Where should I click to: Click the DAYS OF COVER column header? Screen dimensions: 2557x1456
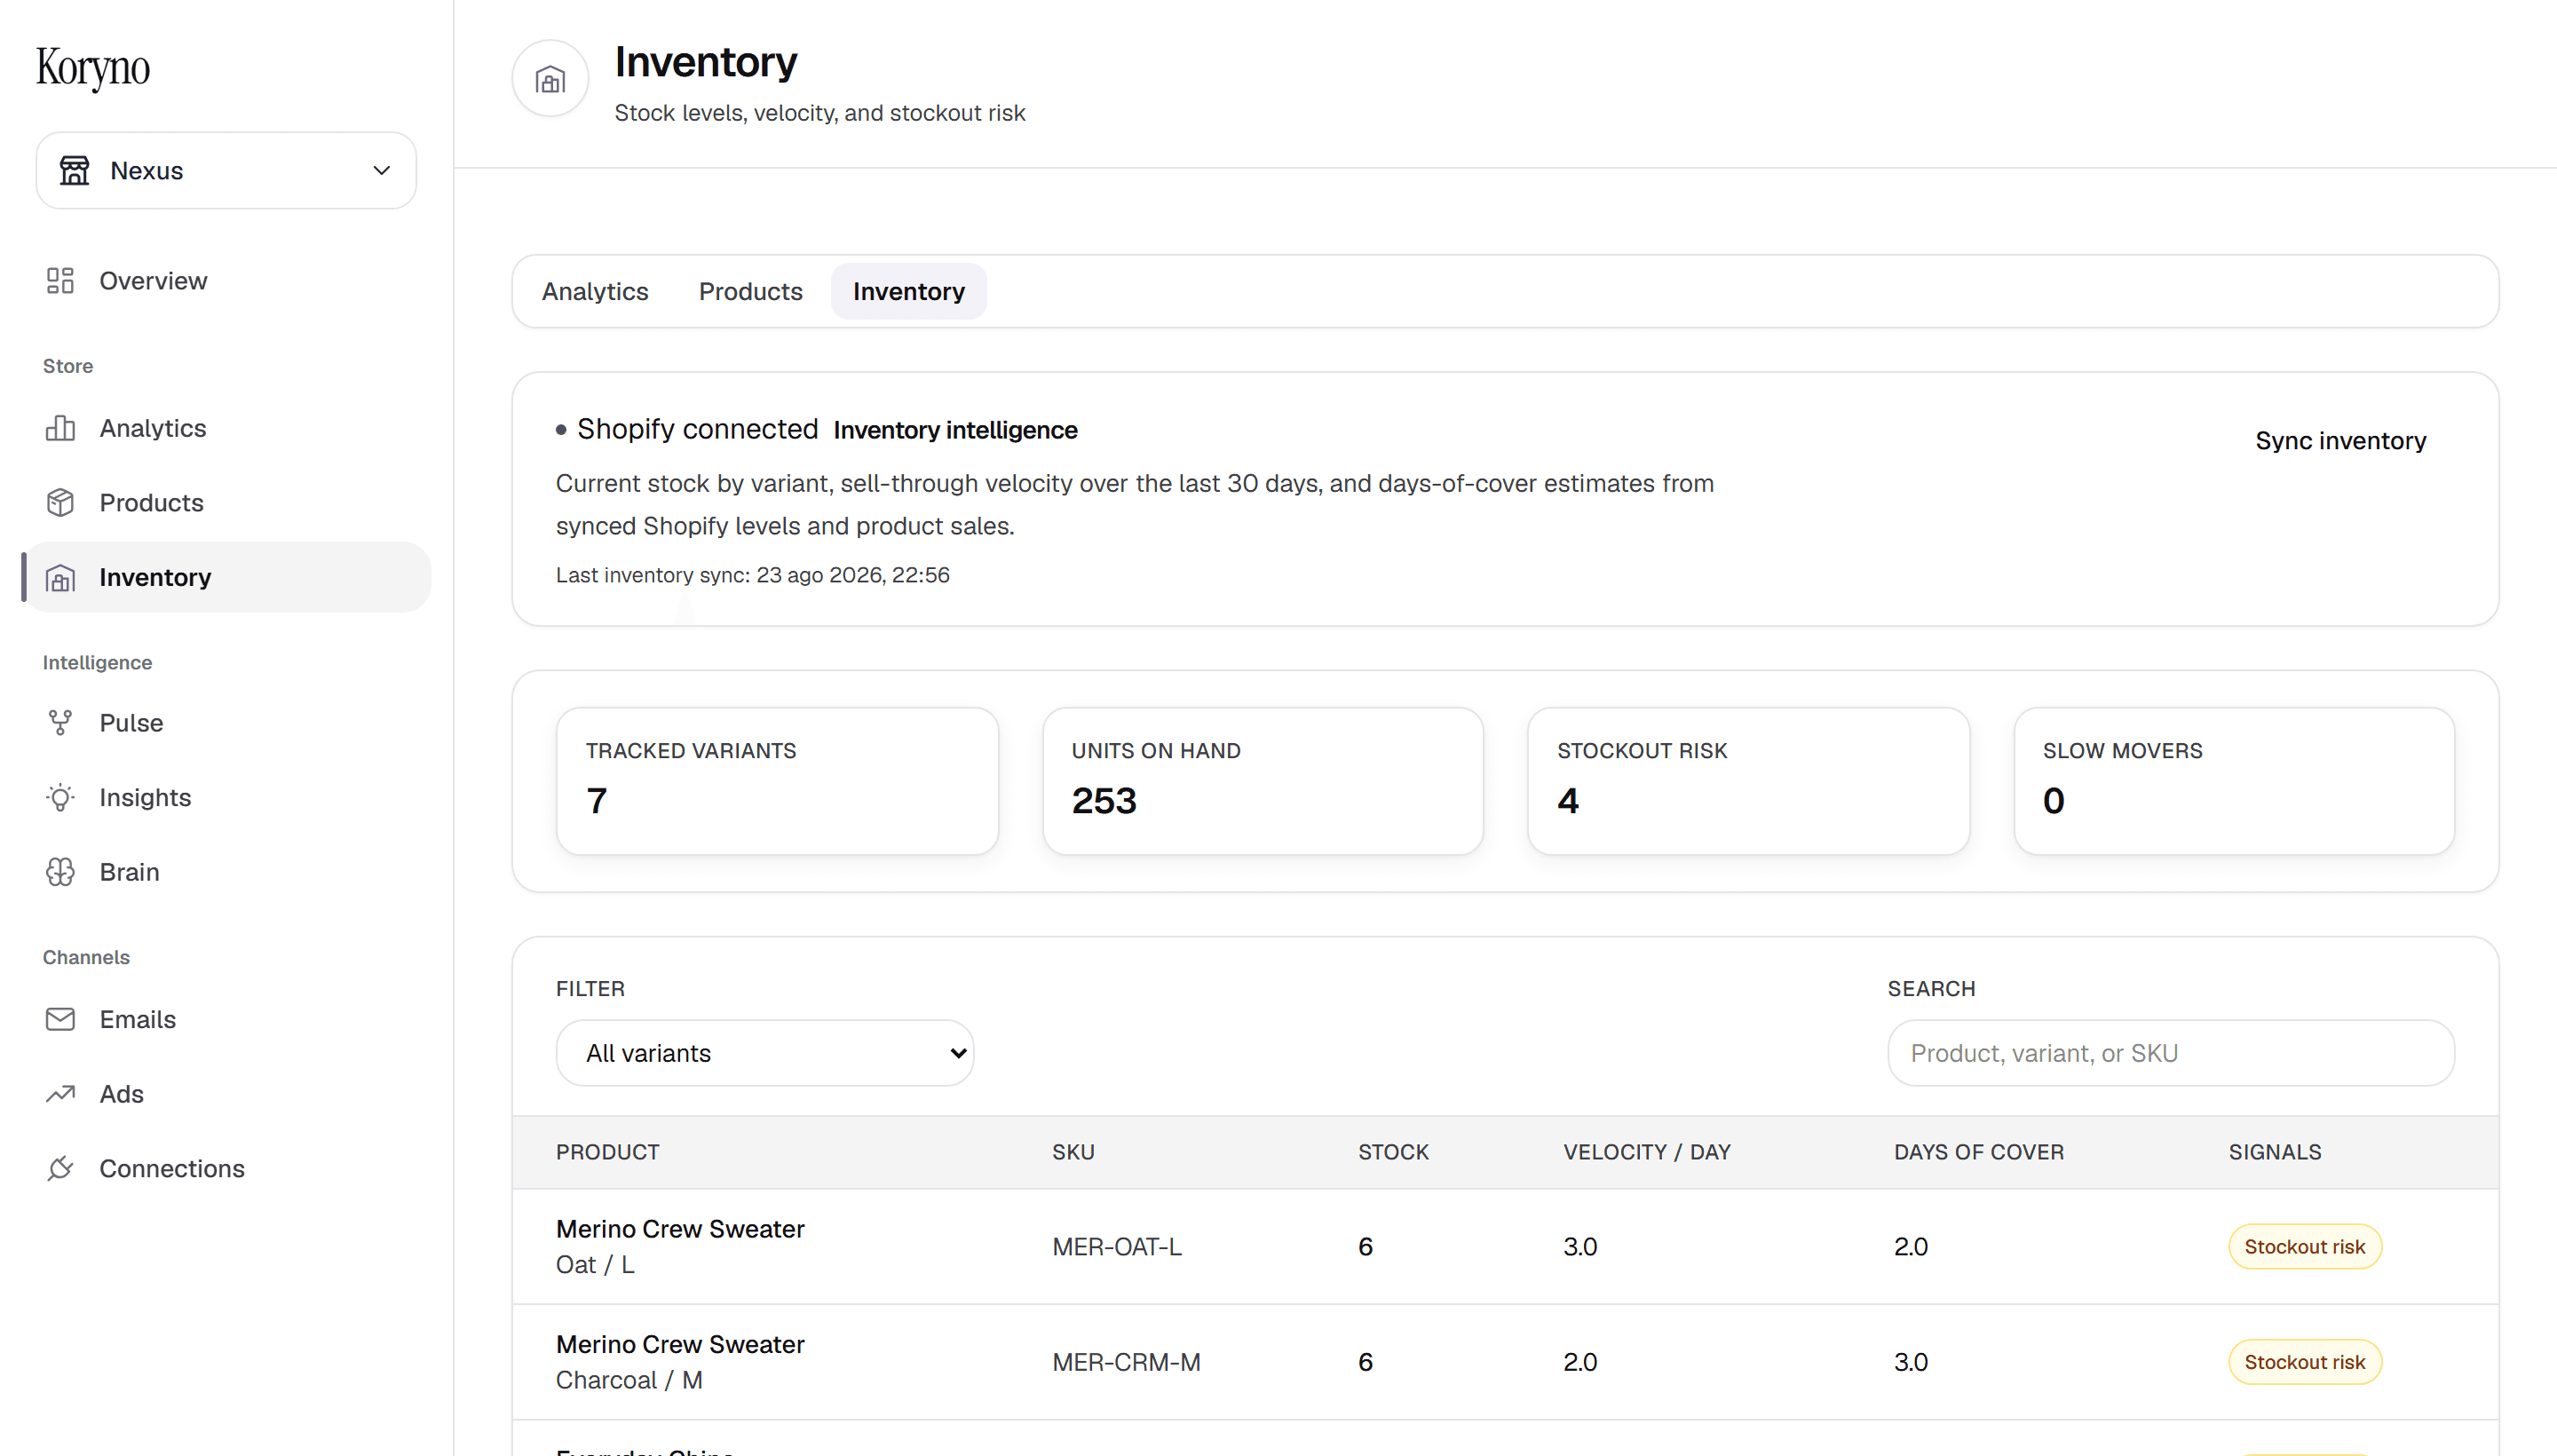1978,1152
